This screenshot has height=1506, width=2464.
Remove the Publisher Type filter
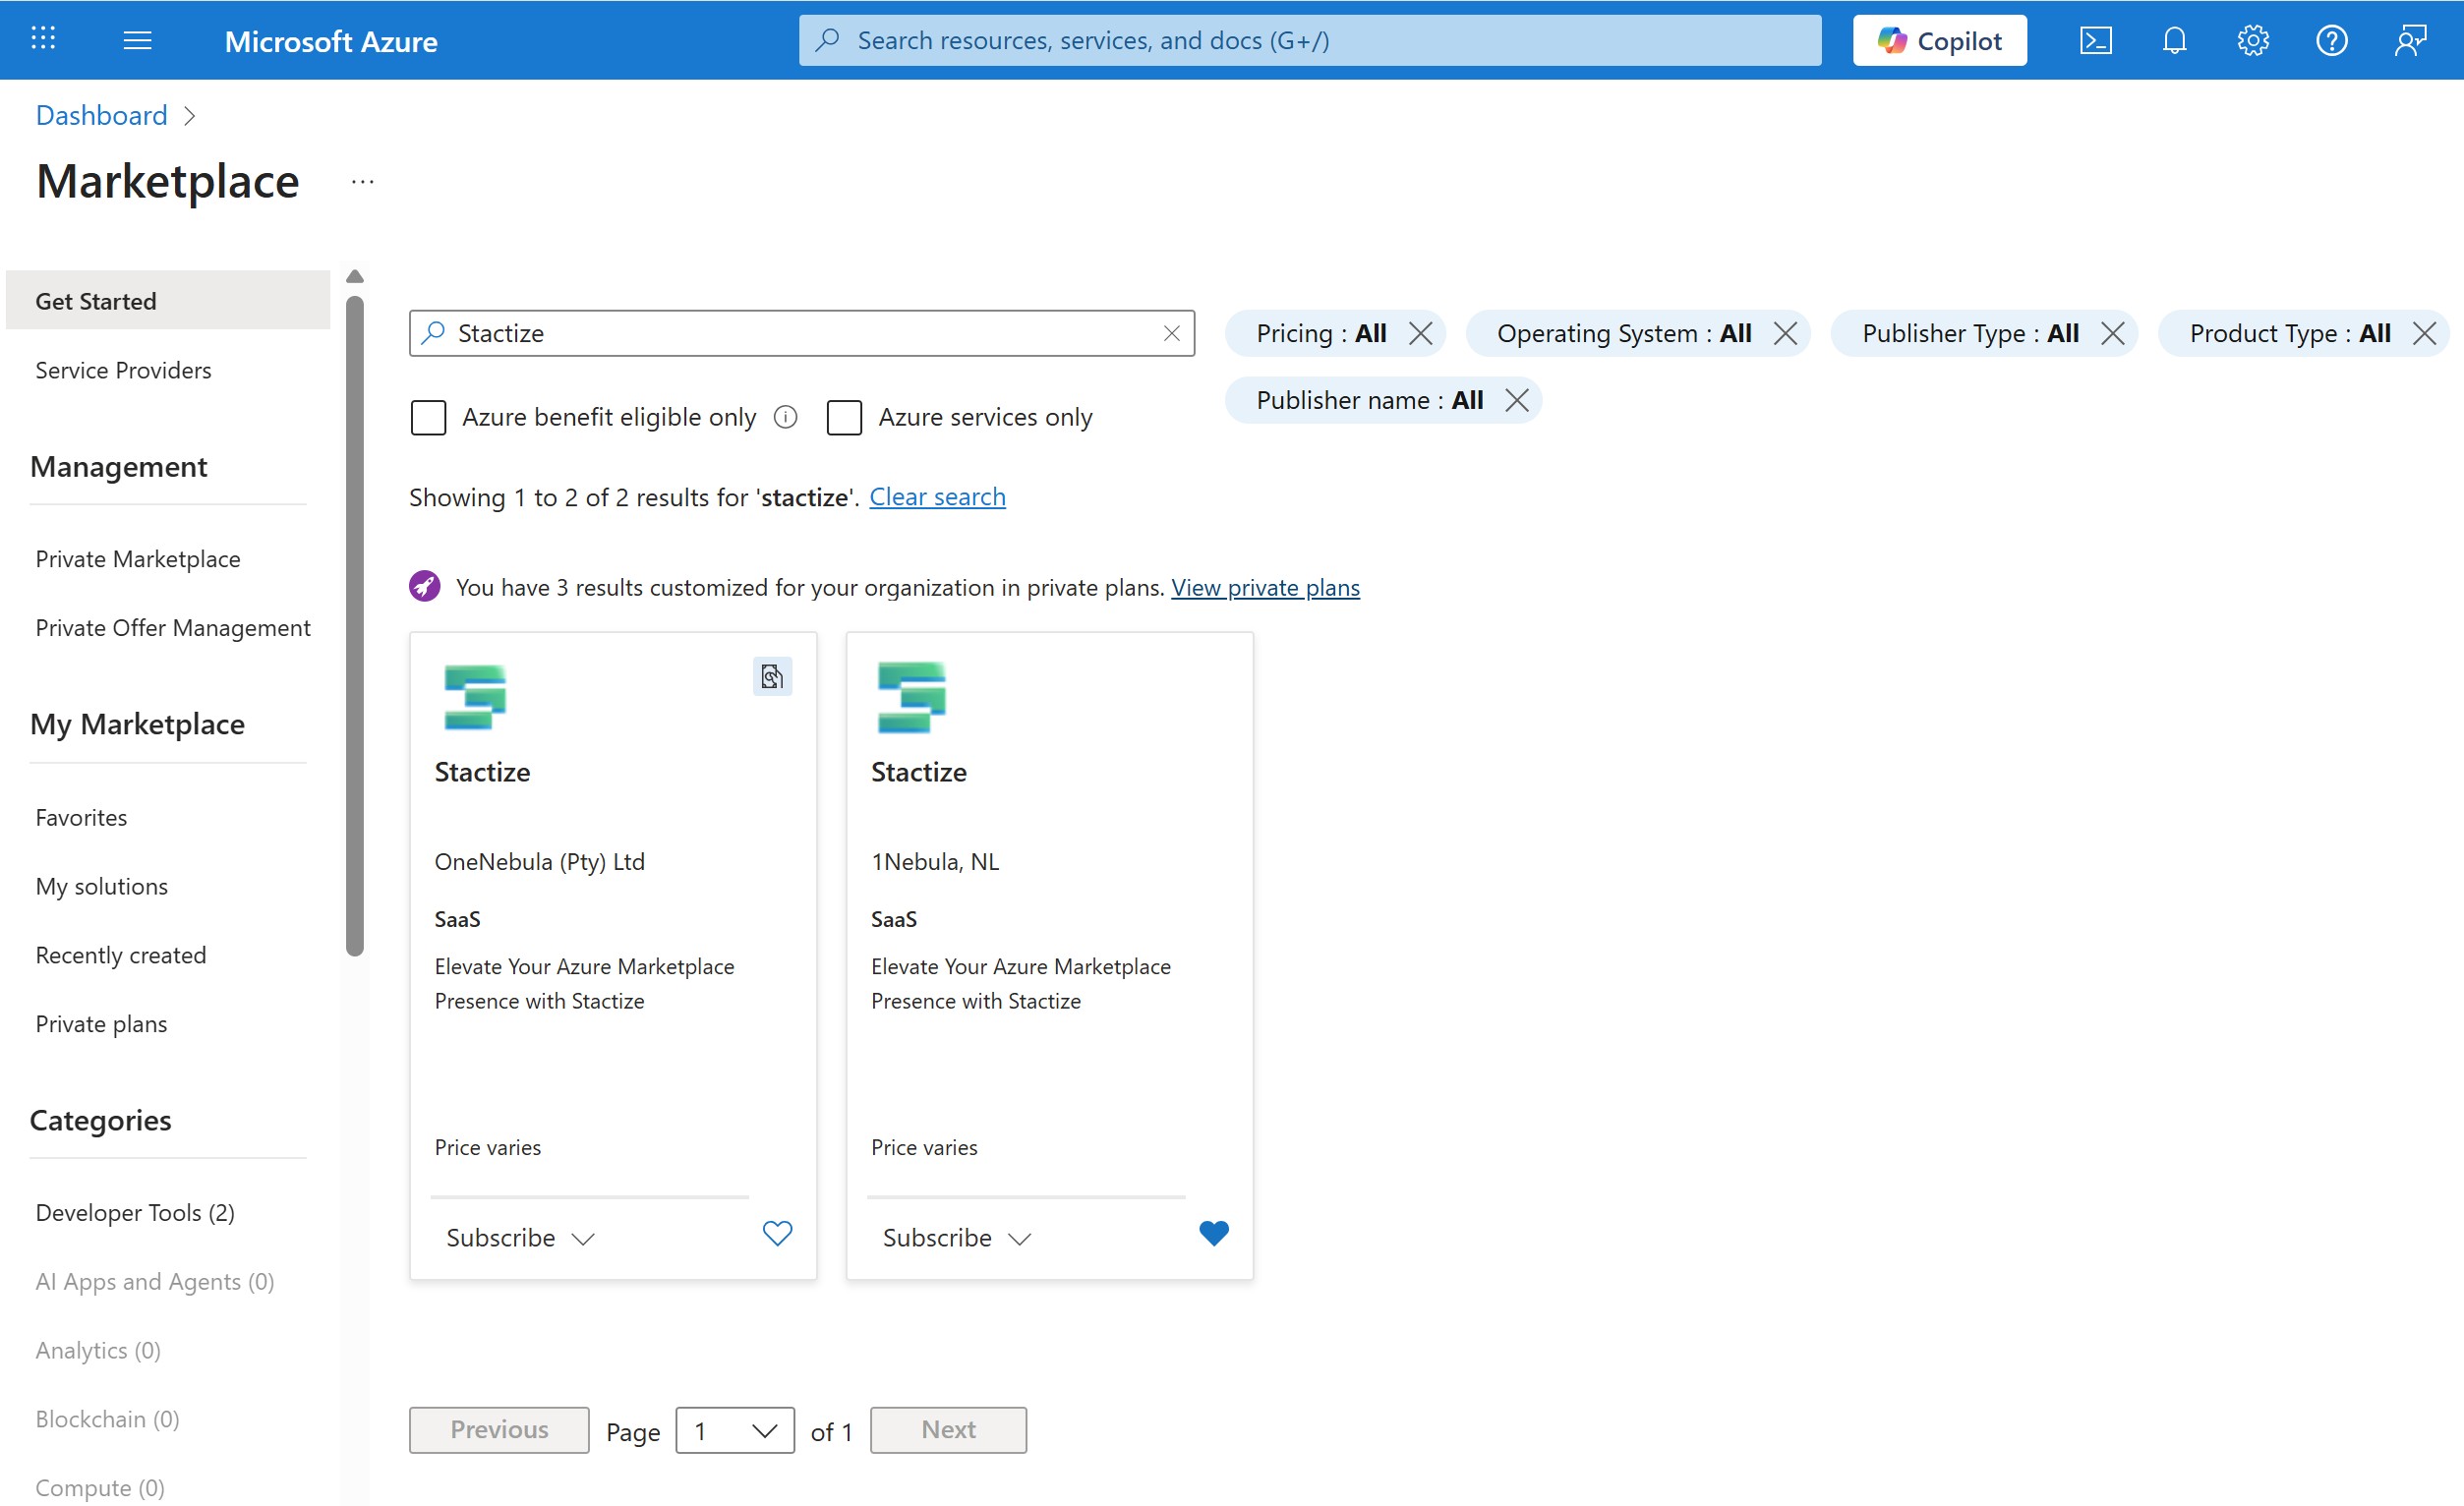(2112, 333)
